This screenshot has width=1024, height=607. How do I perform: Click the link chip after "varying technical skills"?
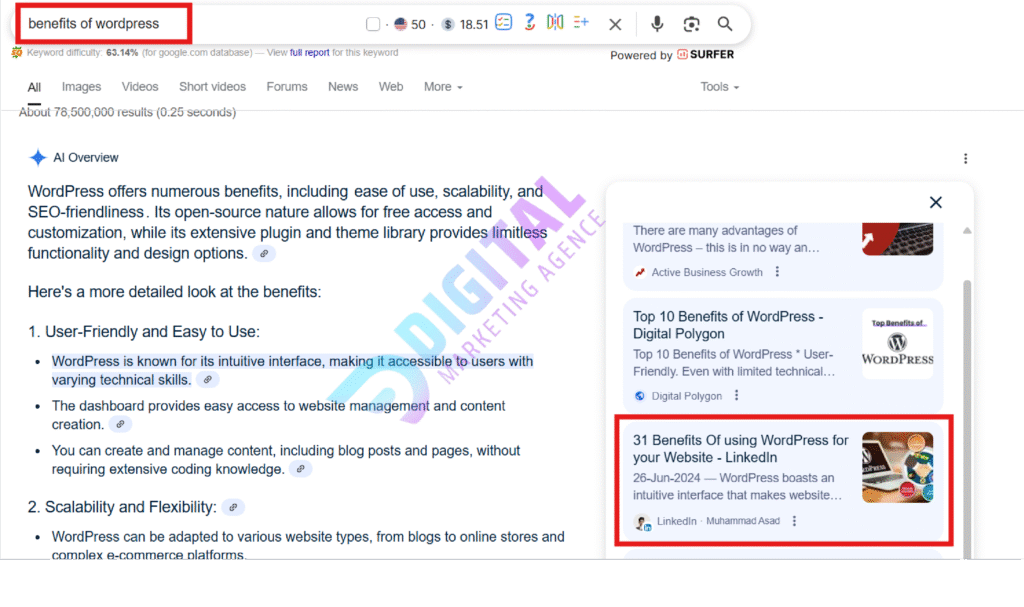click(x=207, y=380)
